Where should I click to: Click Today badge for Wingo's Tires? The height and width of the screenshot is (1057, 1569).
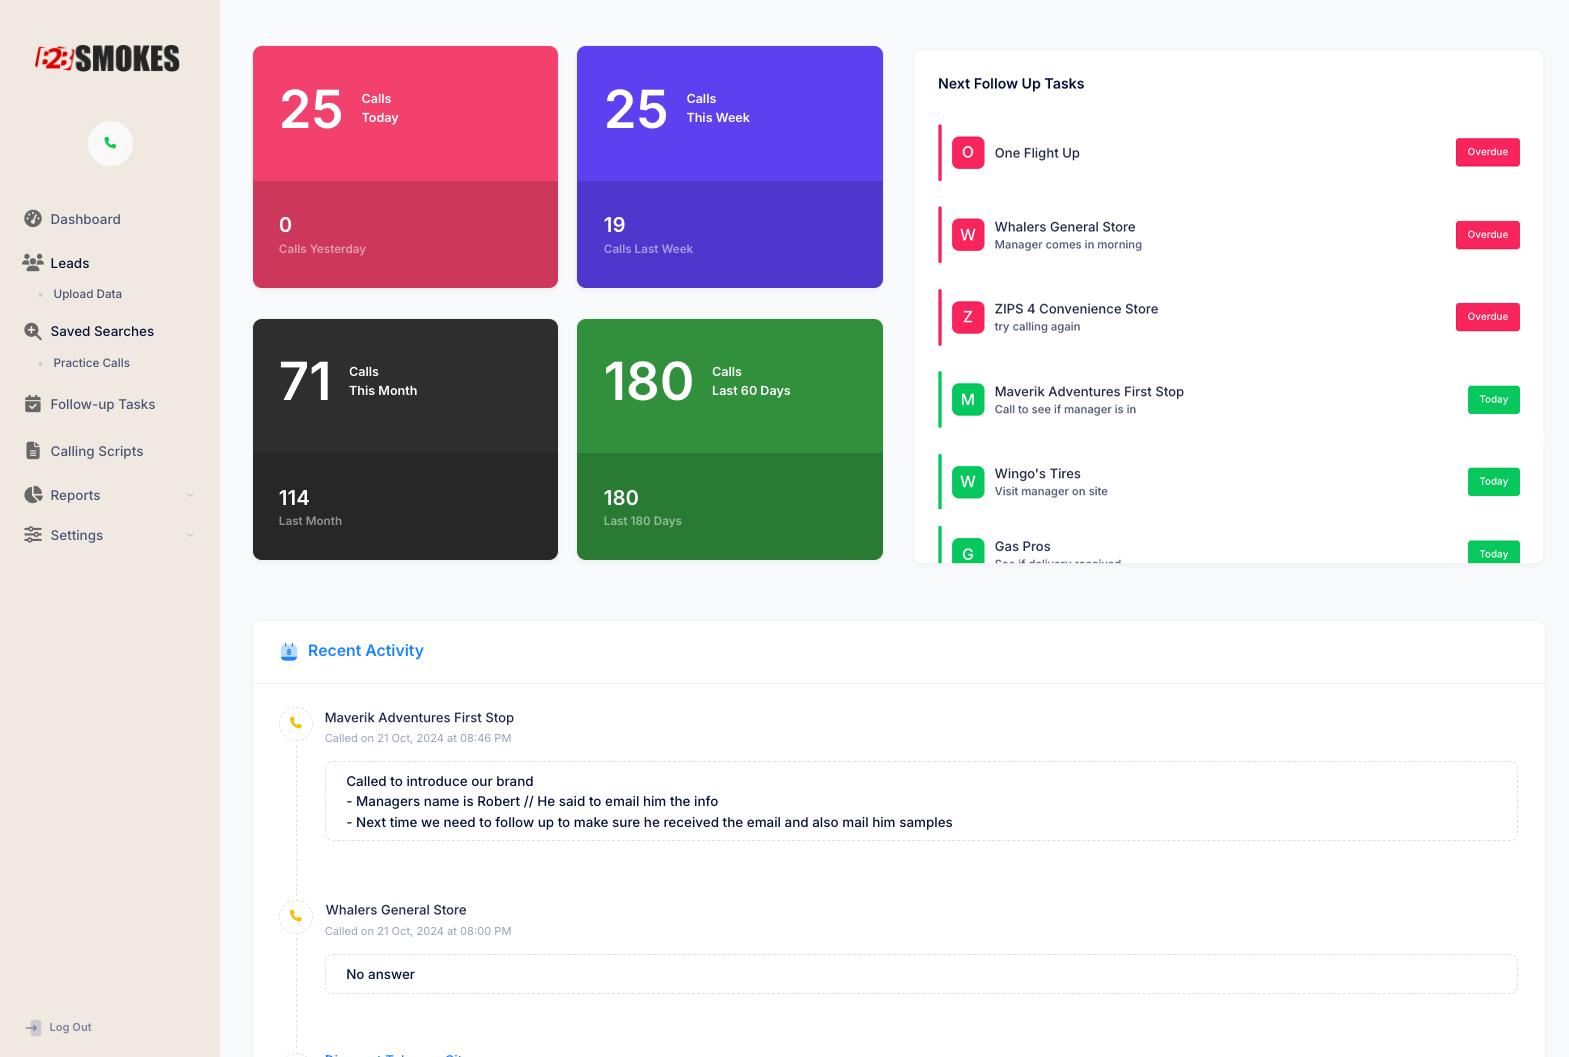click(1493, 482)
